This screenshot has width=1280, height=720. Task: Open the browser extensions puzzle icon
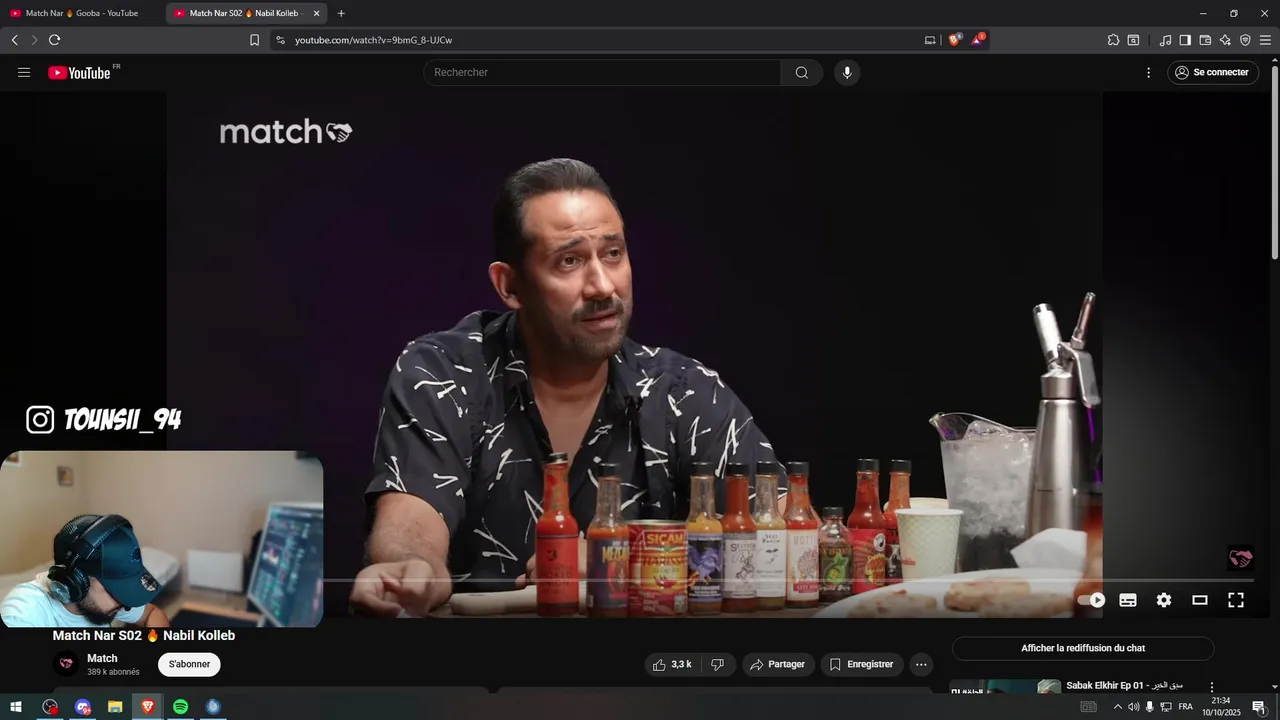click(1113, 40)
